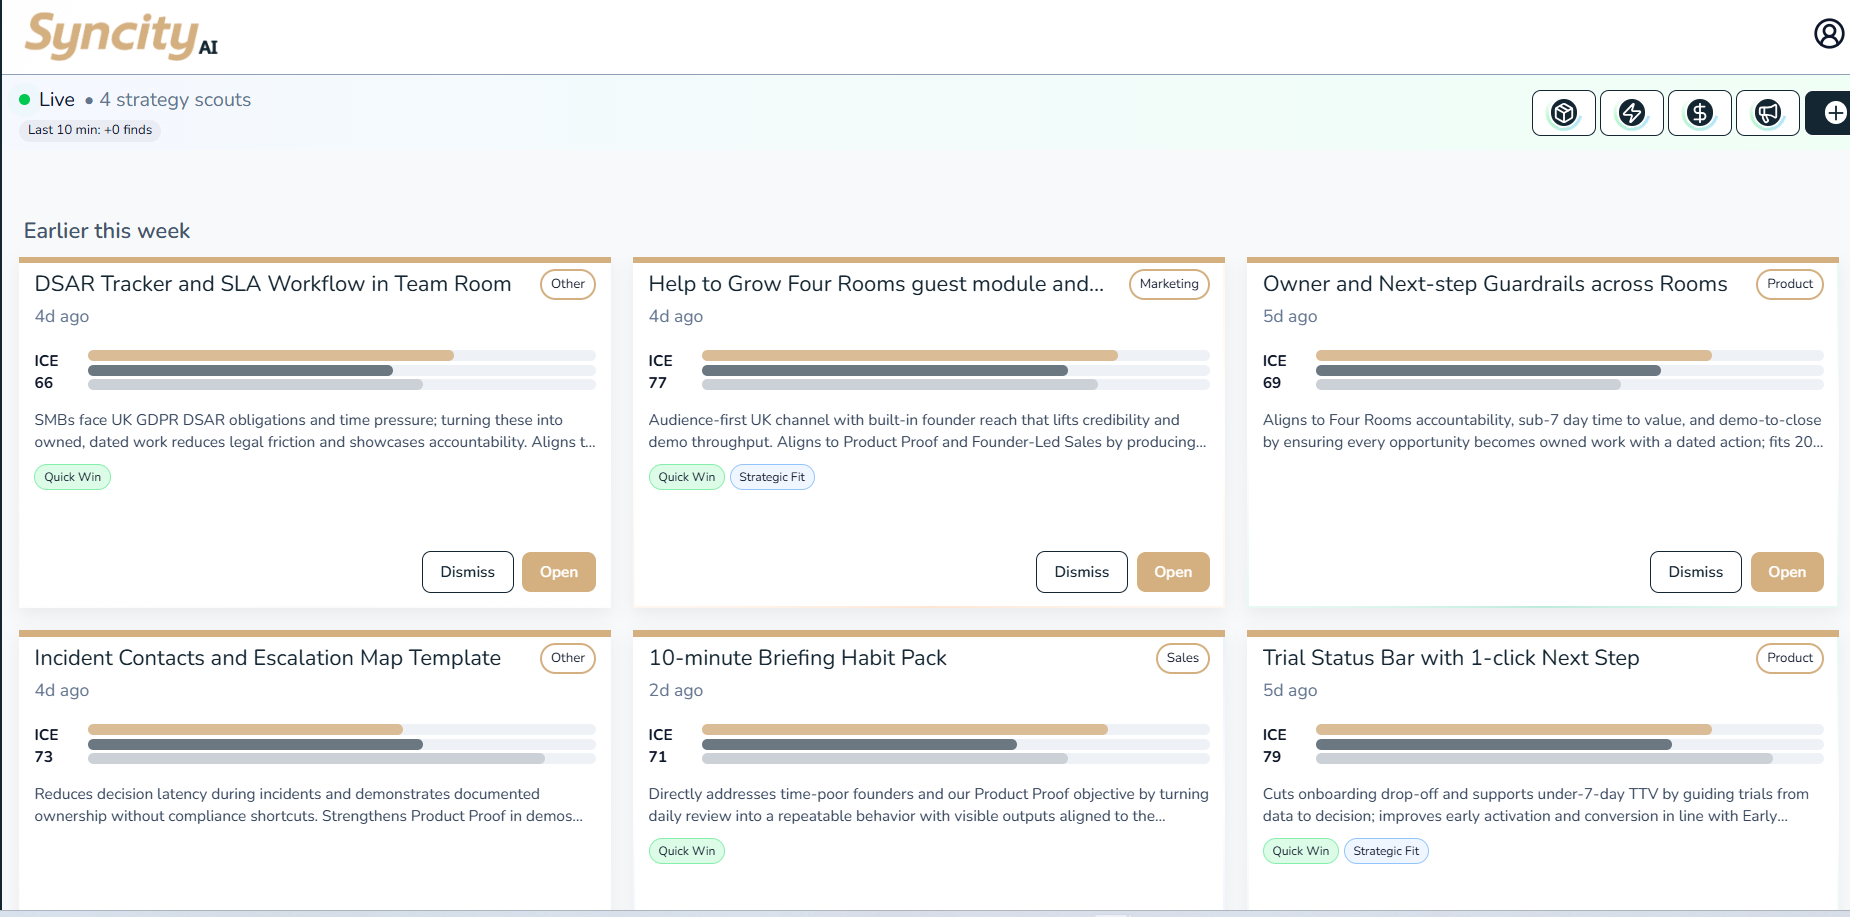The width and height of the screenshot is (1850, 917).
Task: Click the megaphone marketing scout icon
Action: pos(1767,113)
